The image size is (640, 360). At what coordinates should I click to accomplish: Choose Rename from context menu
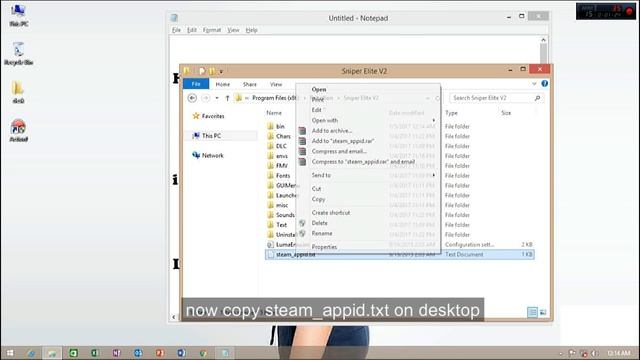point(322,233)
